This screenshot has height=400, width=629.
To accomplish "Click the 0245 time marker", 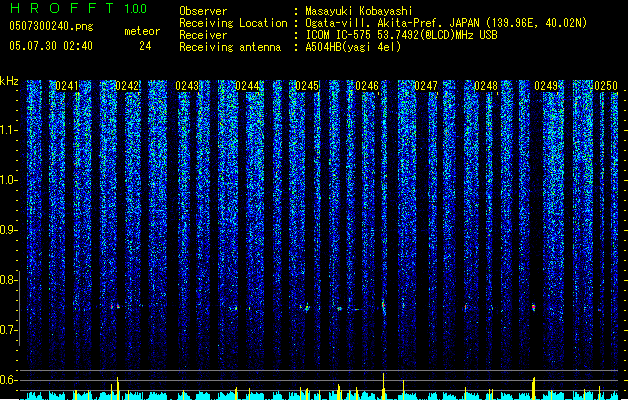I will [307, 86].
